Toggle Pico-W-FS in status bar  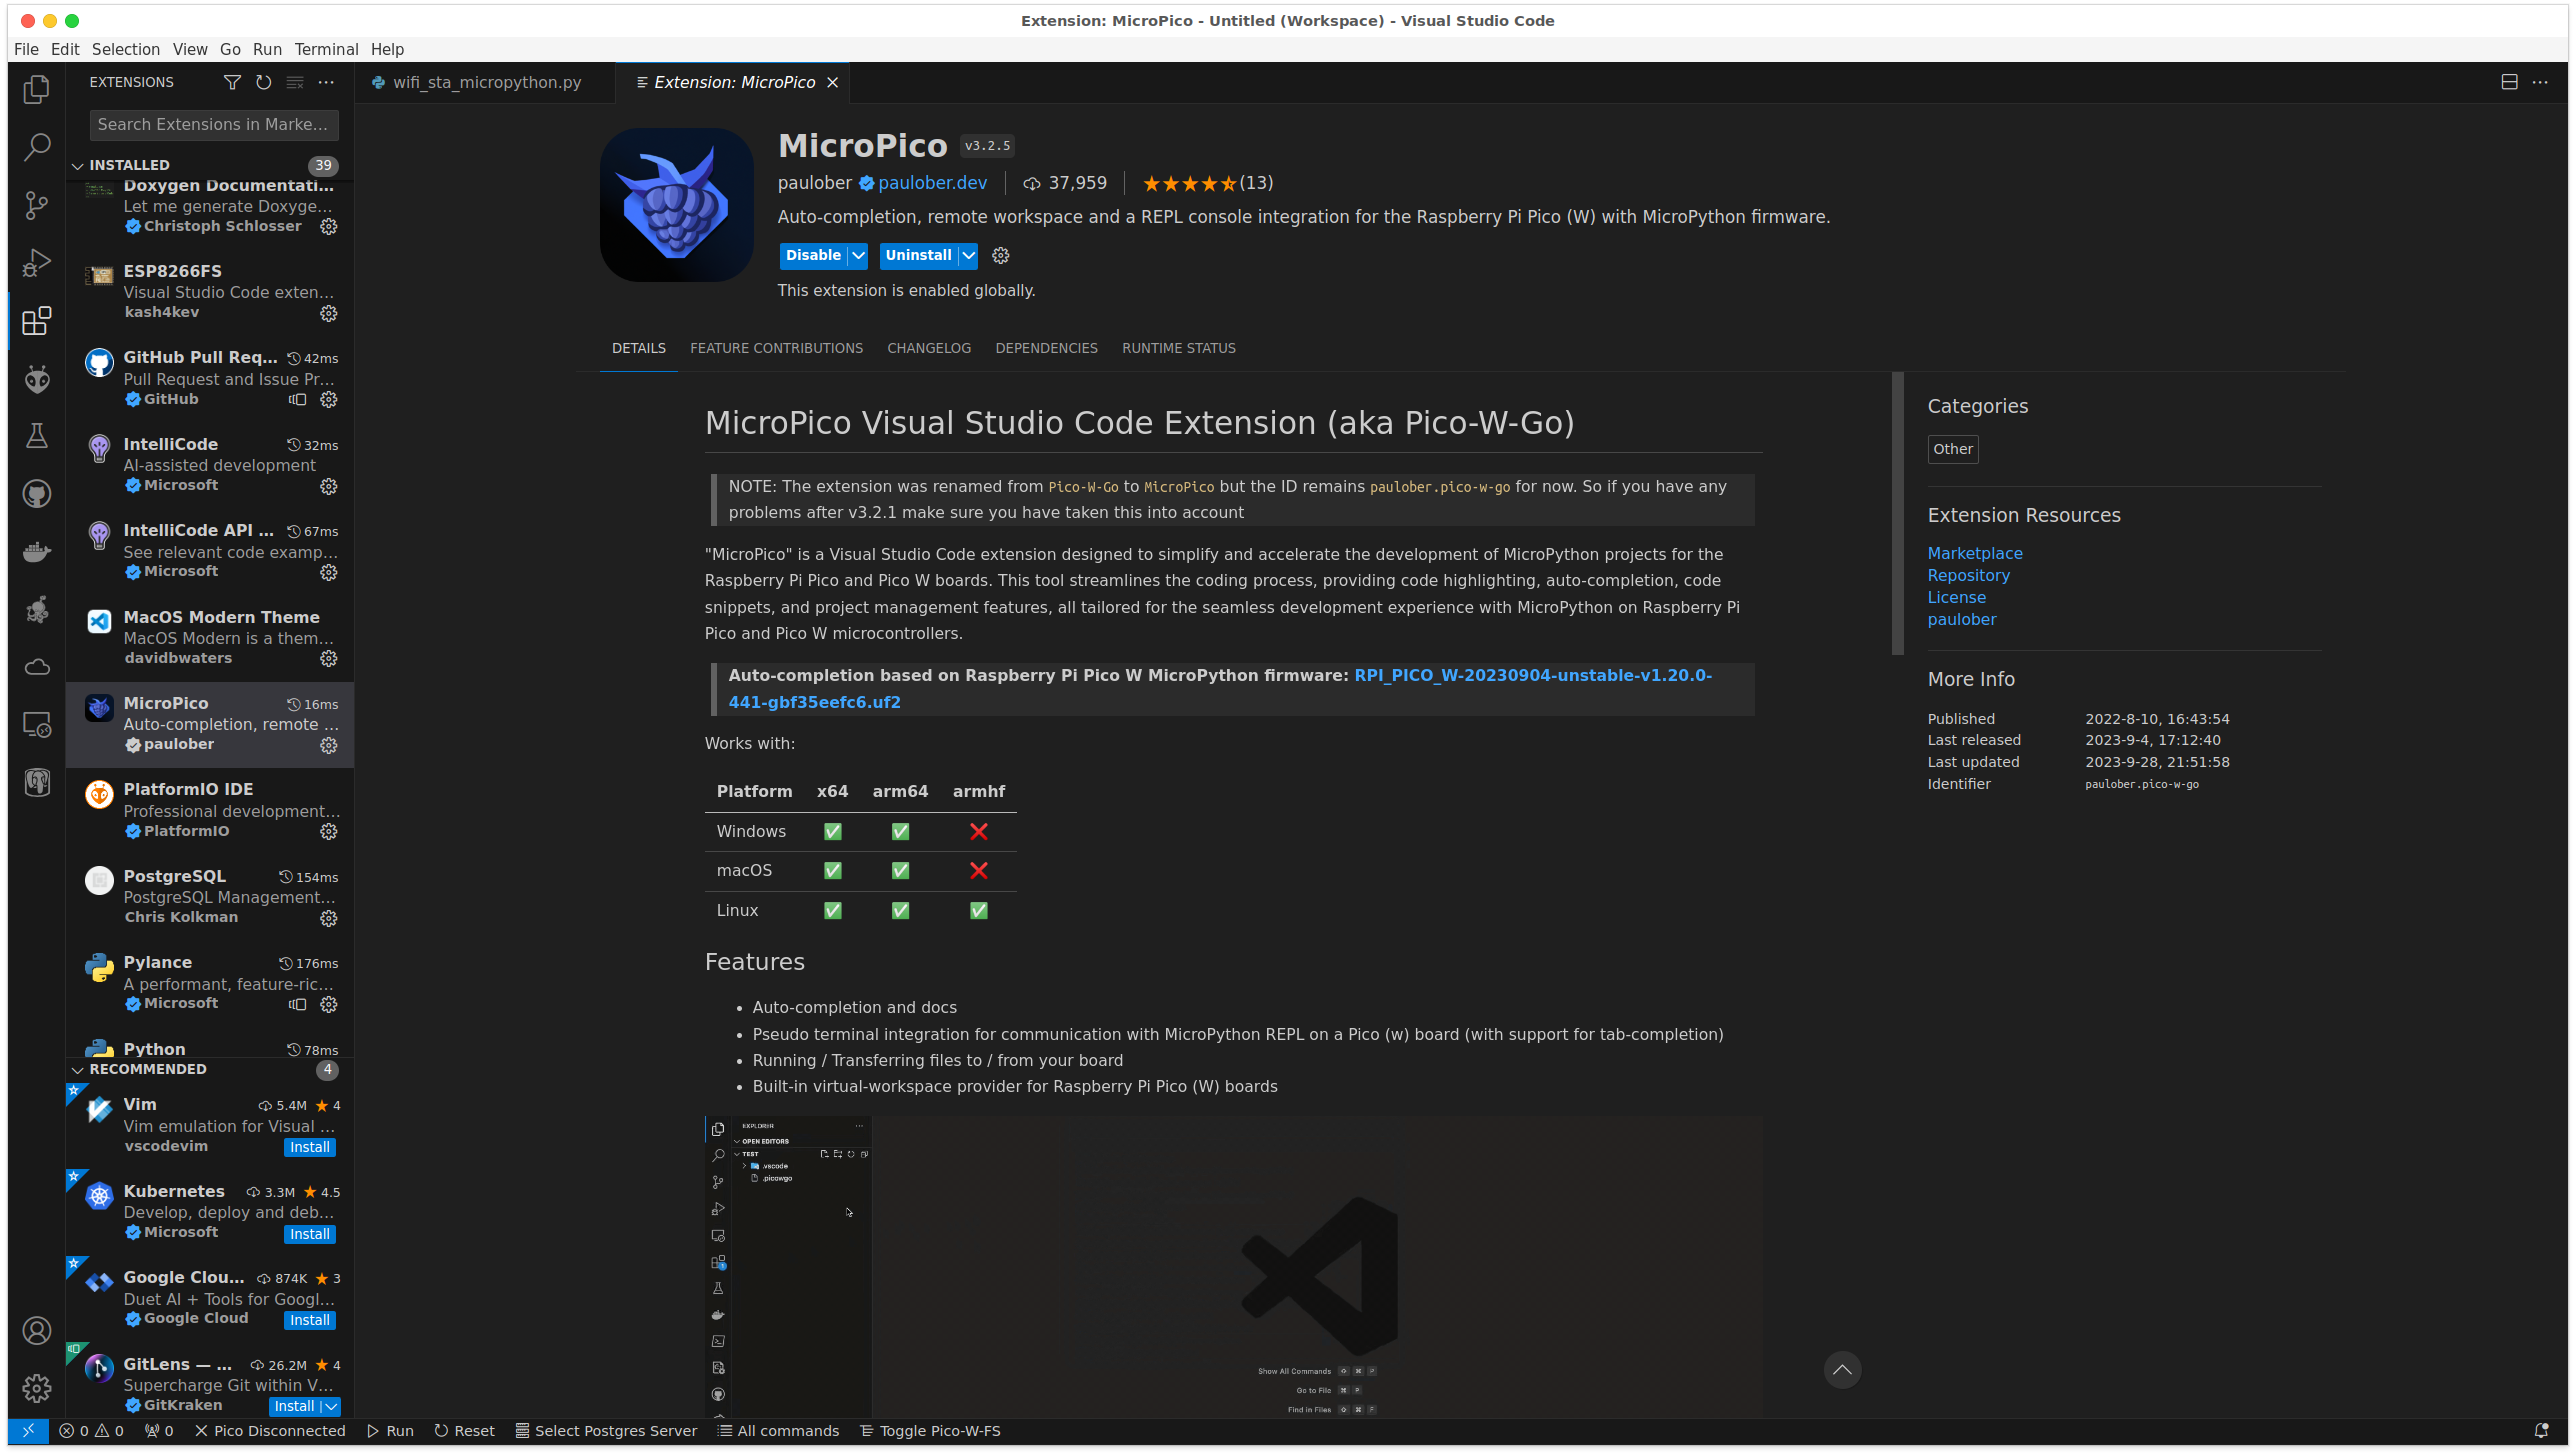pos(930,1431)
